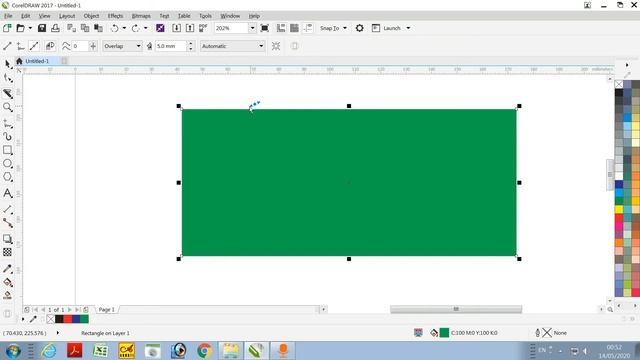
Task: Select the Page 1 tab
Action: pos(107,309)
